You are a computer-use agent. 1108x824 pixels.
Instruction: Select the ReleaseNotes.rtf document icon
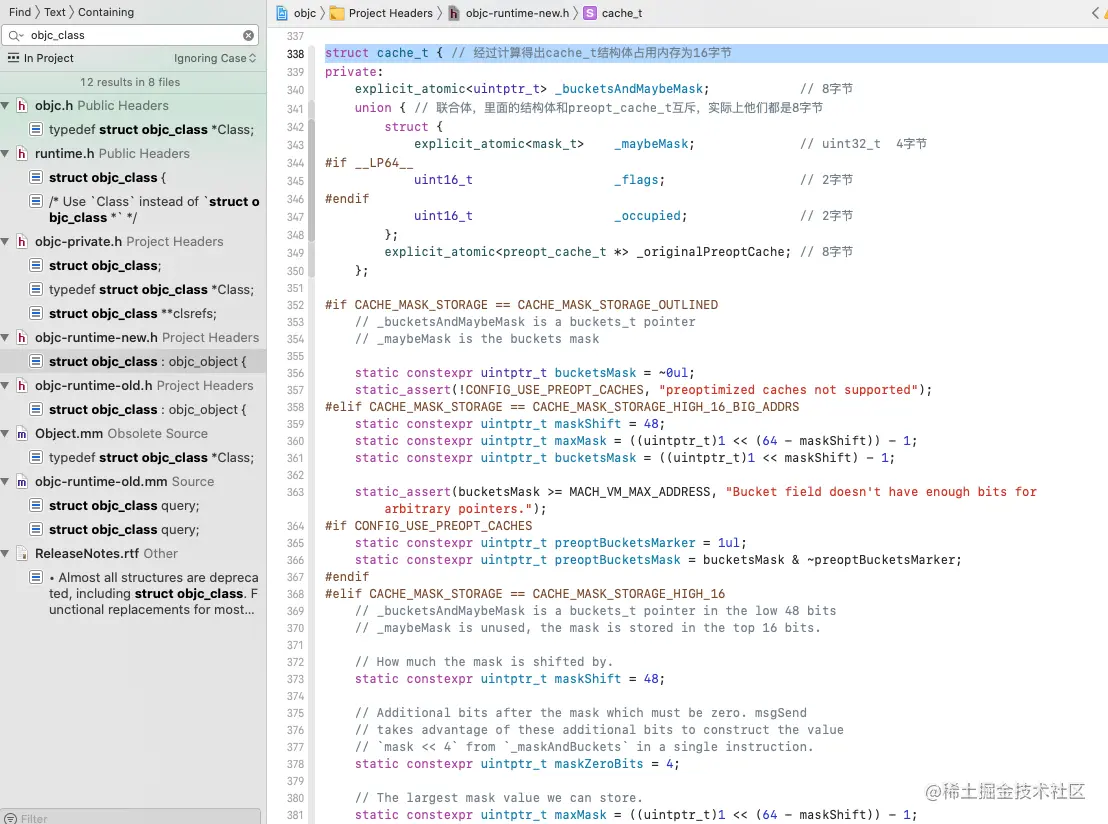click(x=22, y=553)
